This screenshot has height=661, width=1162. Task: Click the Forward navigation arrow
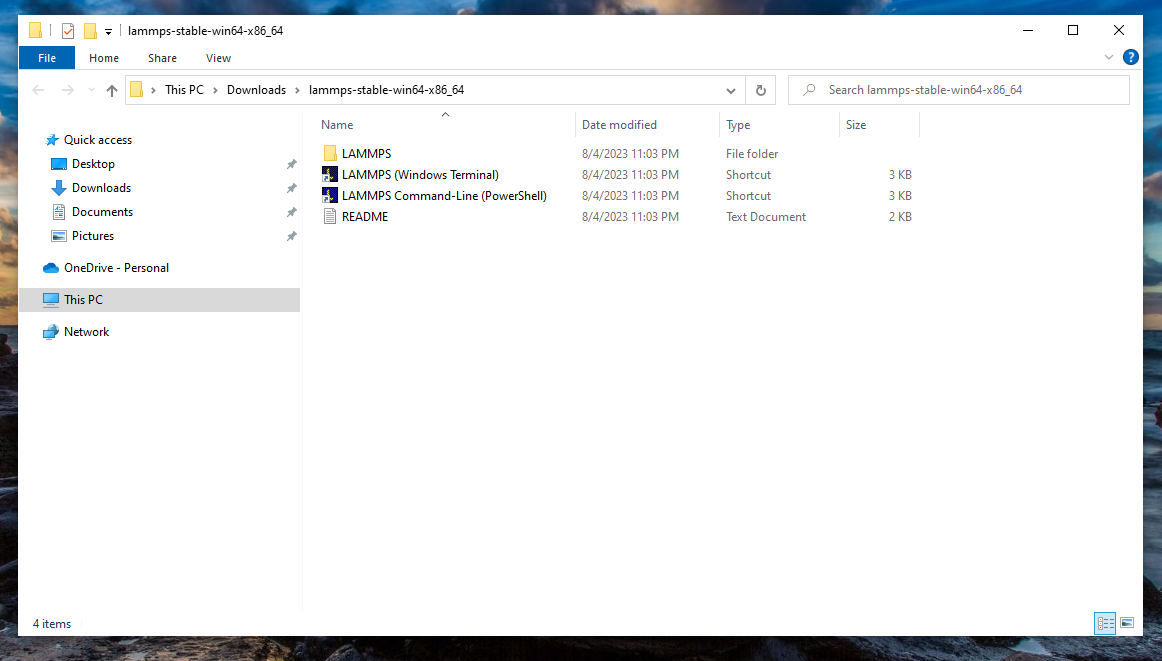[x=67, y=90]
